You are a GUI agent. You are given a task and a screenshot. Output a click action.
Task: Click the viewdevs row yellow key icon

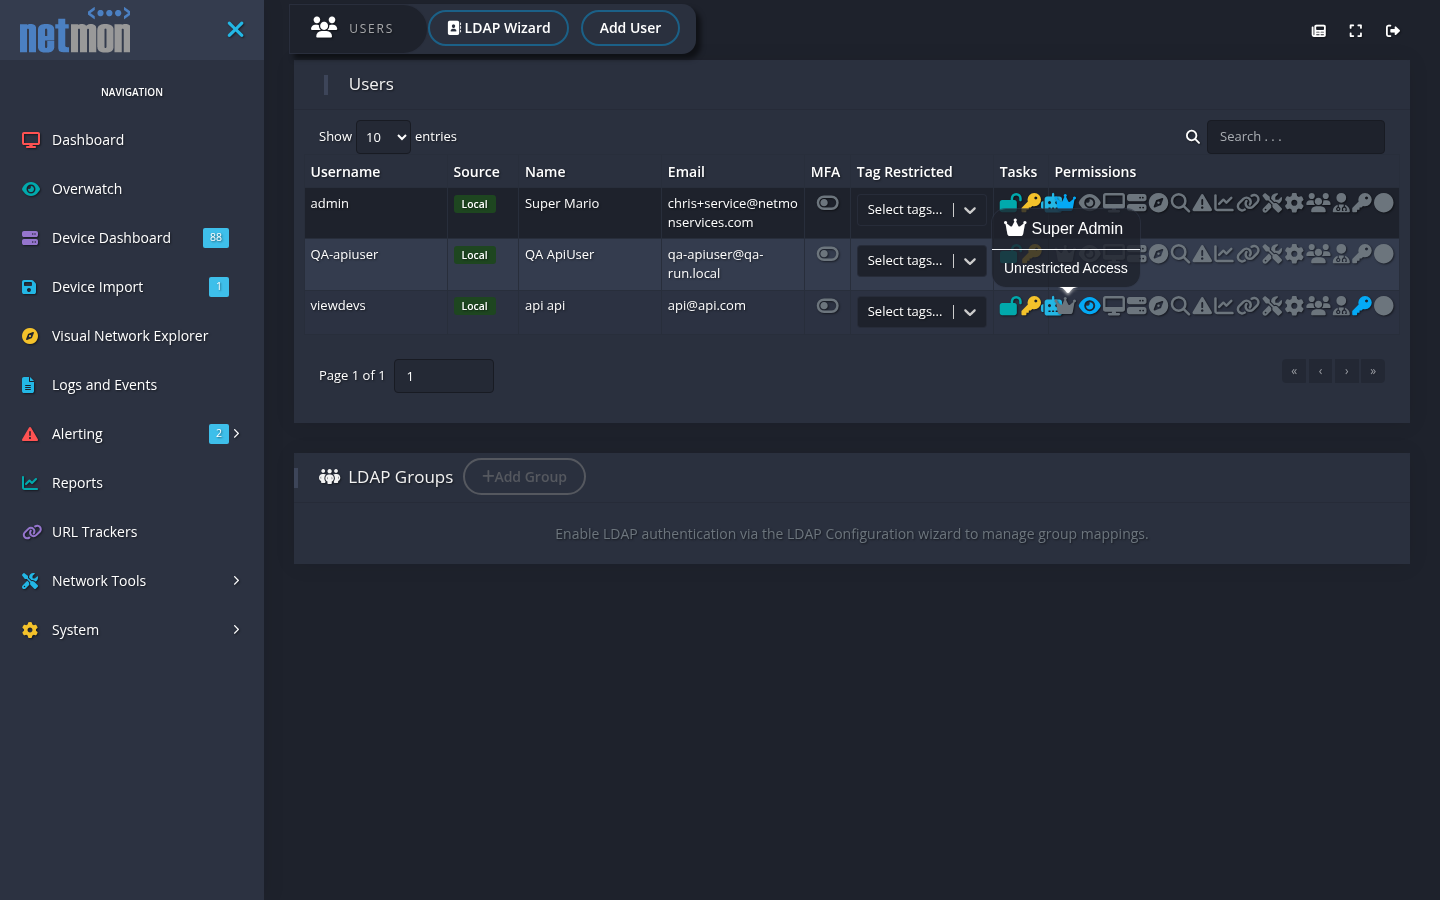click(x=1031, y=306)
